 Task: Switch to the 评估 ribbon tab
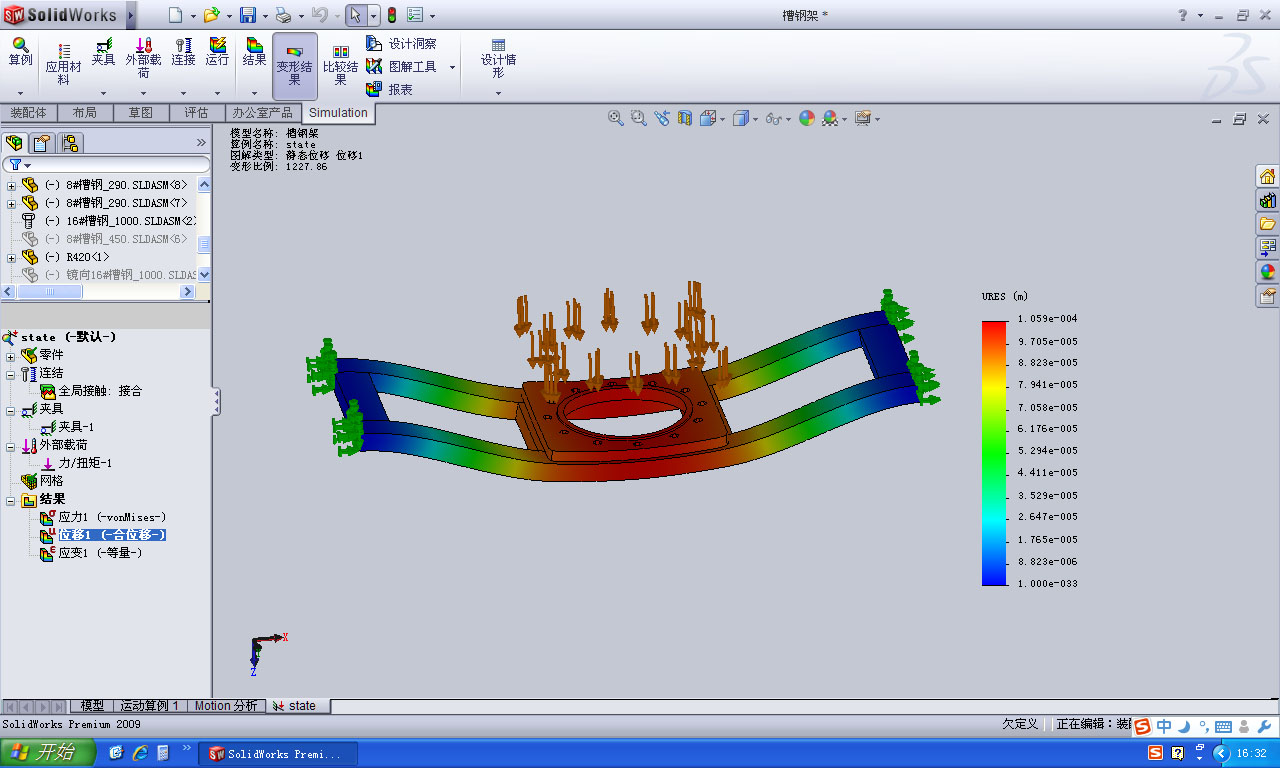[196, 113]
